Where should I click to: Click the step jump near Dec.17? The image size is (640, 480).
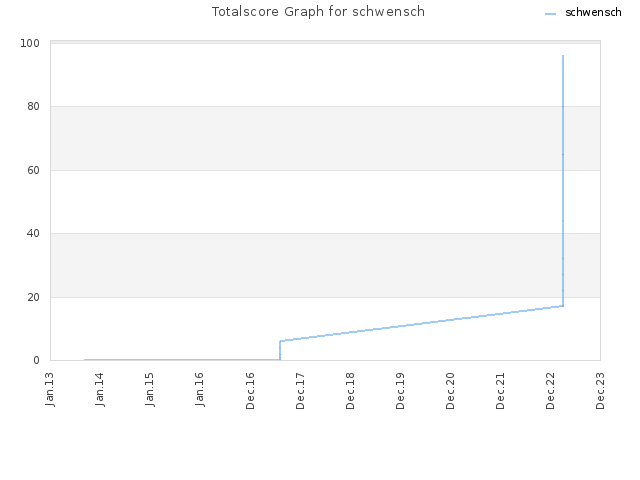(280, 350)
